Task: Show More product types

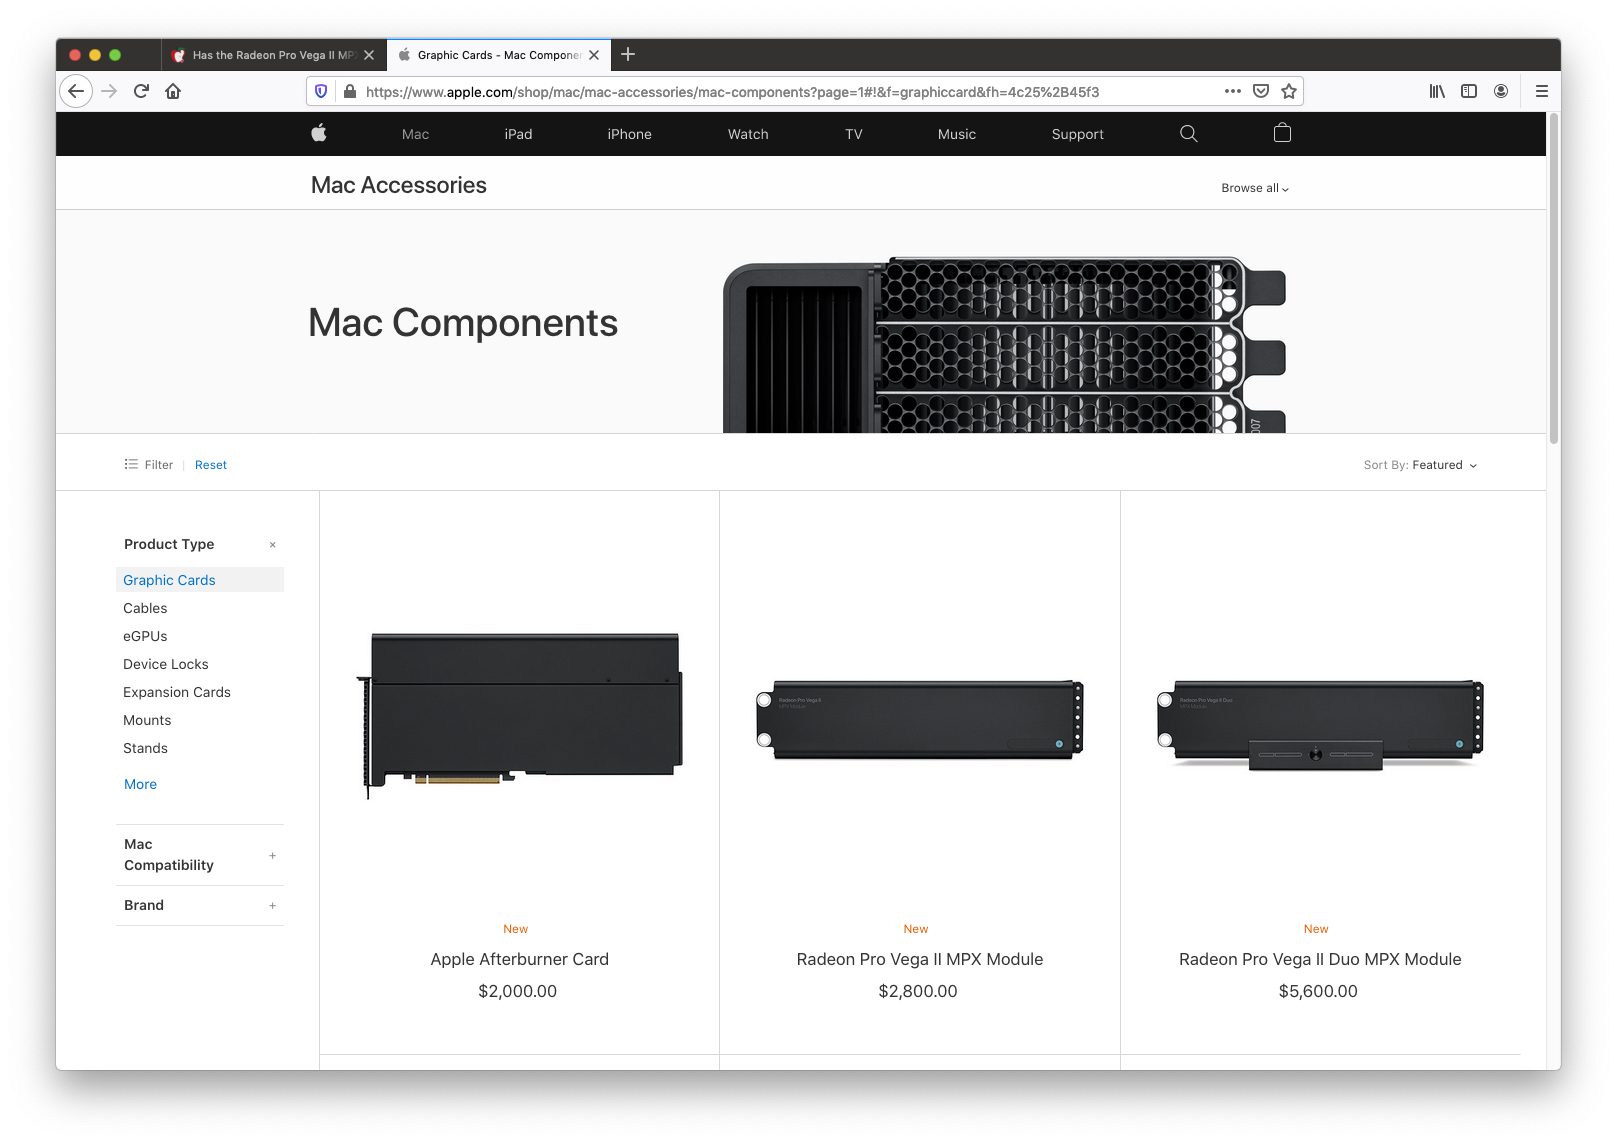Action: [x=140, y=784]
